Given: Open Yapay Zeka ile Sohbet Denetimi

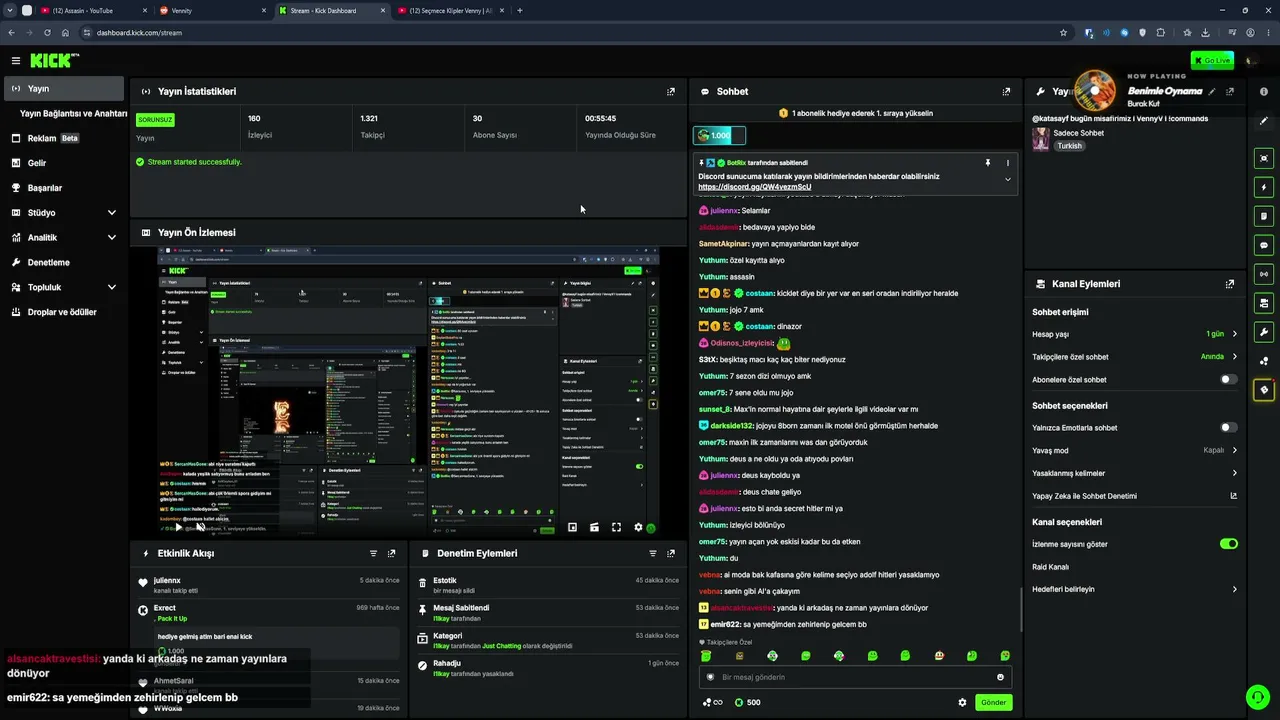Looking at the screenshot, I should [x=1135, y=496].
